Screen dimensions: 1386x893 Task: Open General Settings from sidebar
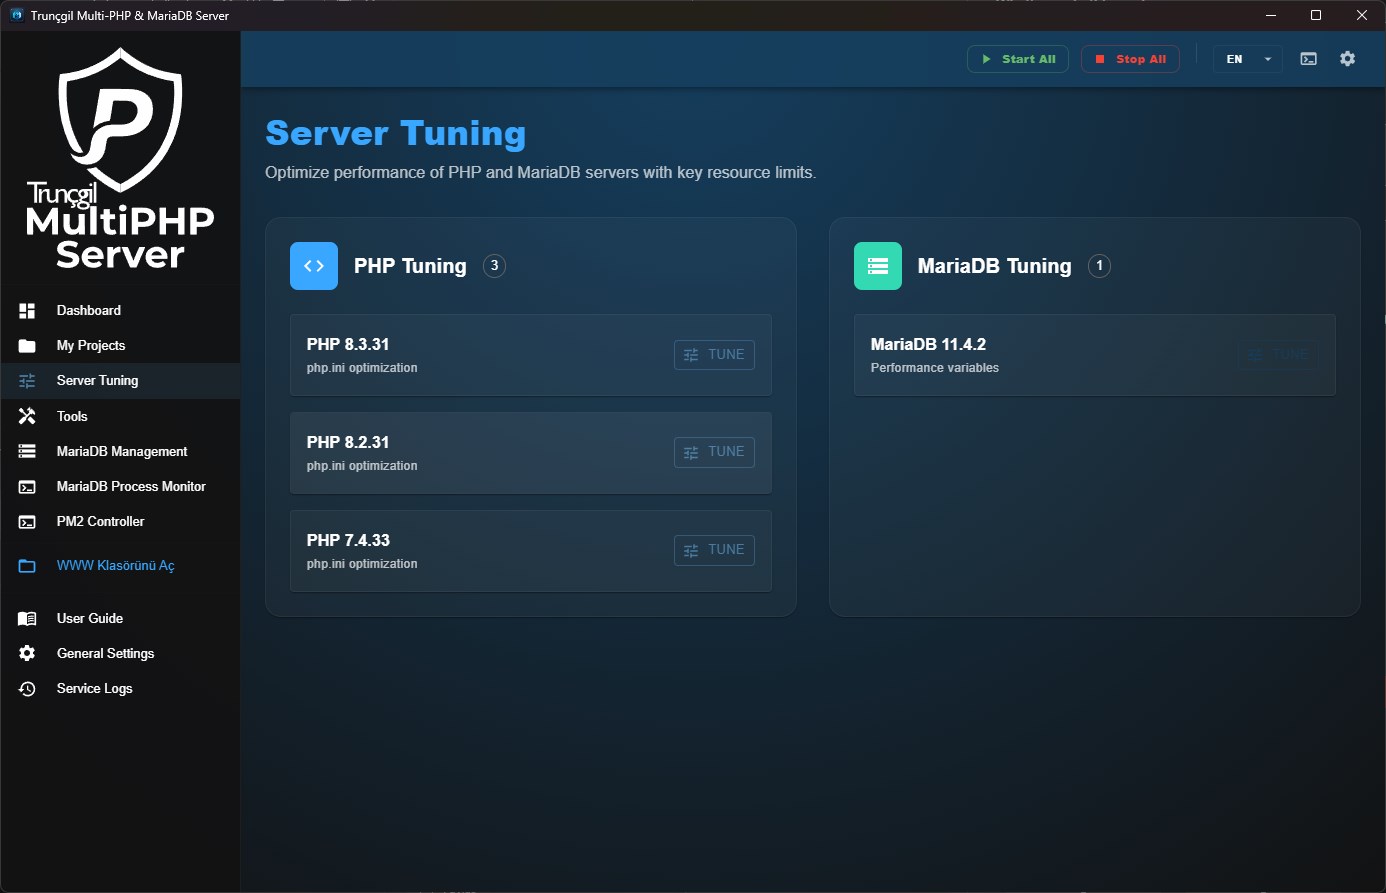(x=120, y=654)
